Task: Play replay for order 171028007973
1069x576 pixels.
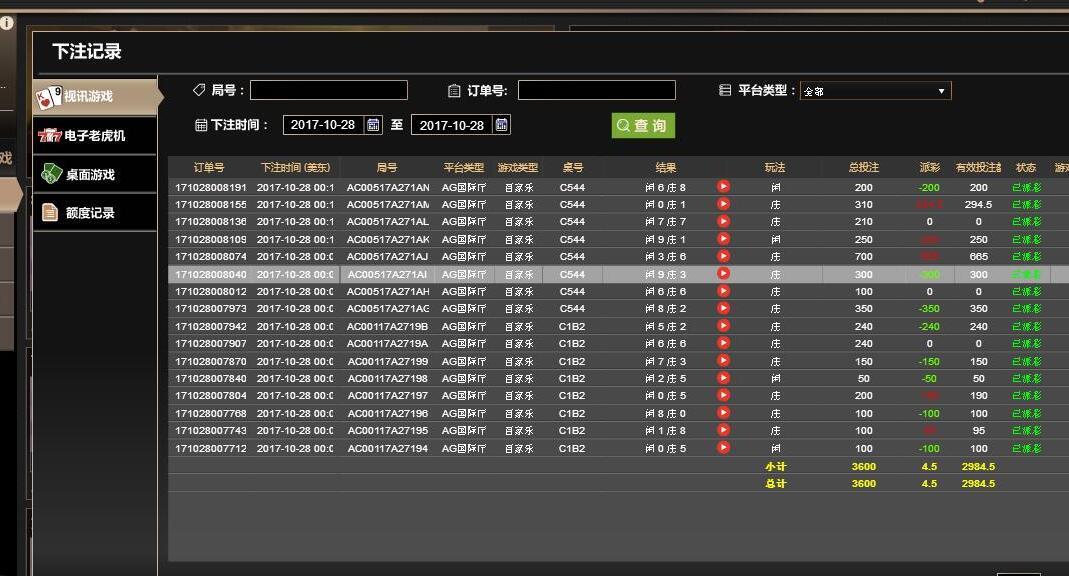Action: point(723,308)
